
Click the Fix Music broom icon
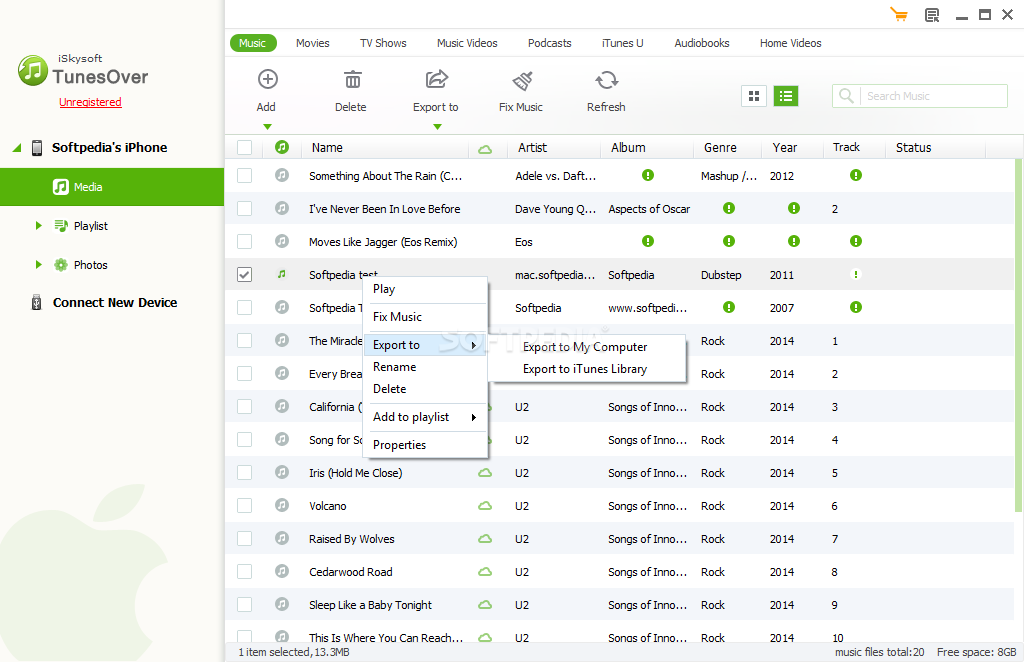click(522, 80)
